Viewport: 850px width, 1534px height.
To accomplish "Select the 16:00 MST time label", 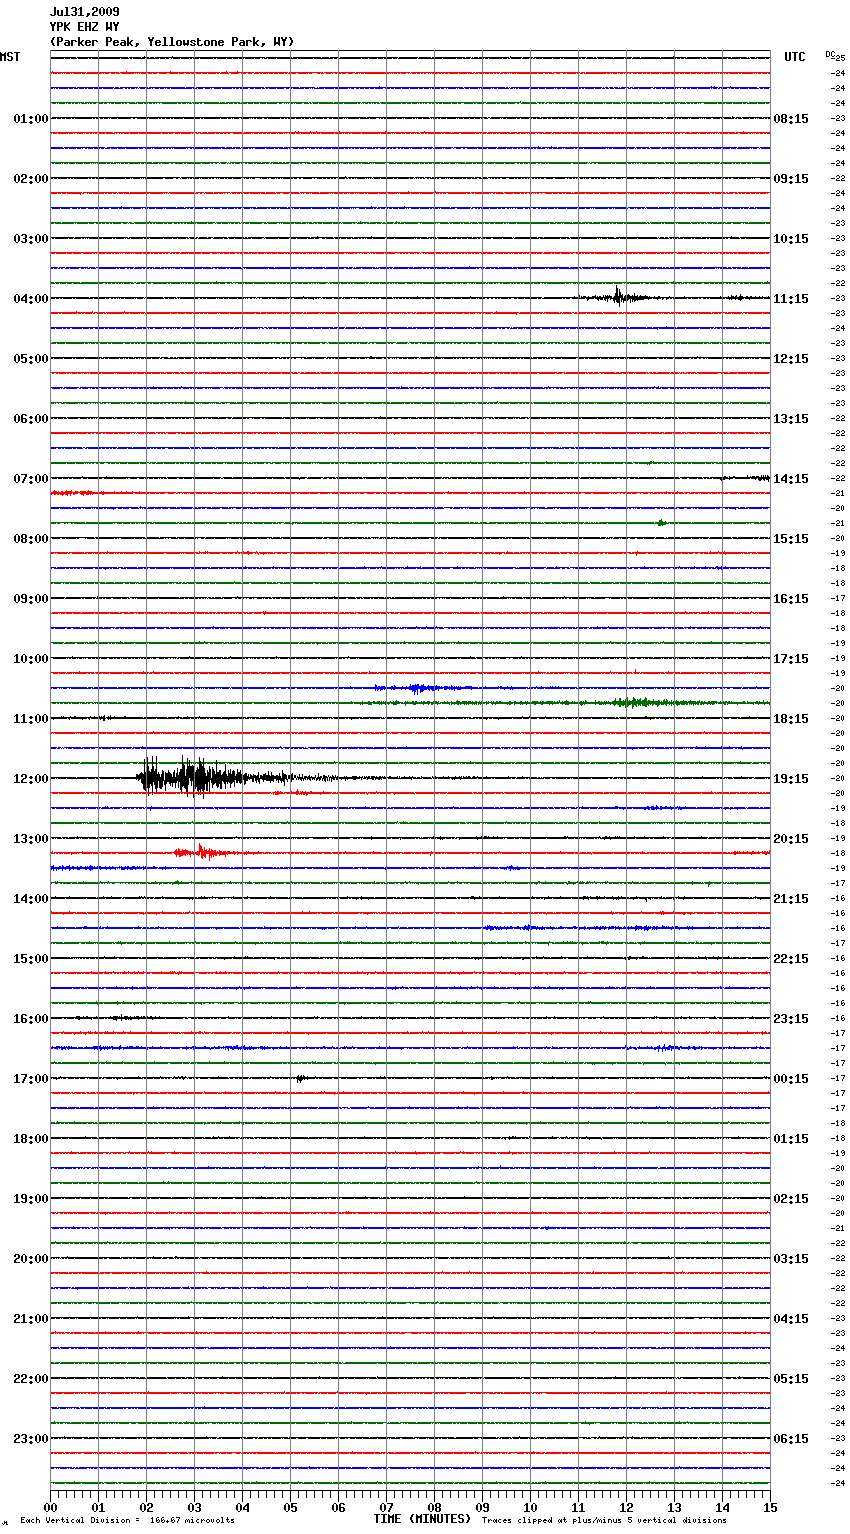I will pyautogui.click(x=30, y=1019).
